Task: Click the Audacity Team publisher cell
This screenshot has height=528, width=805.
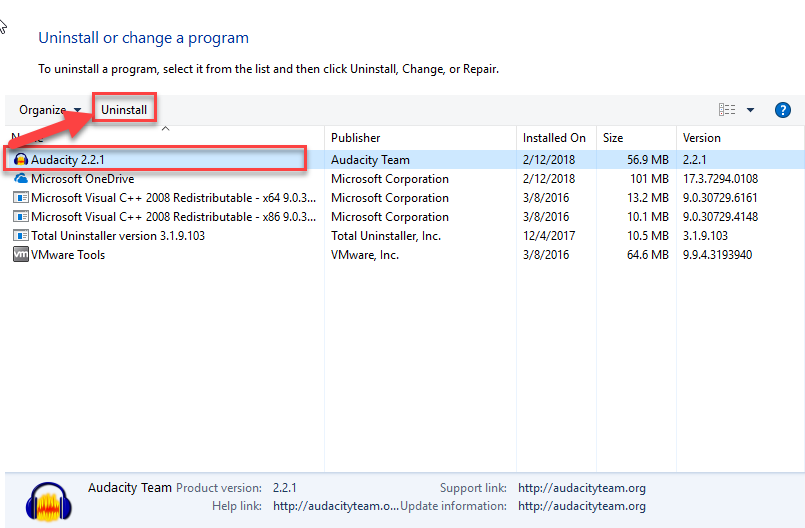Action: point(370,160)
